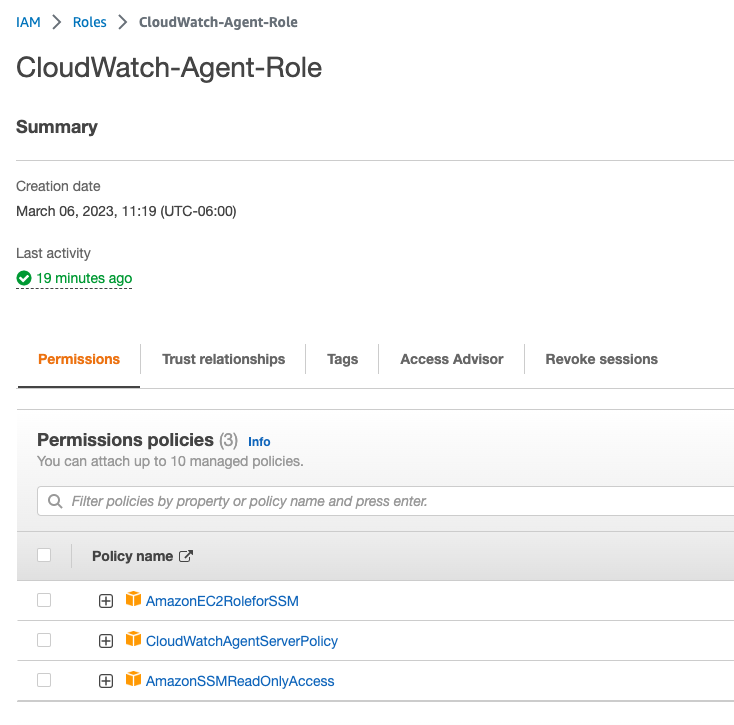
Task: Switch to the Permissions tab
Action: point(79,359)
